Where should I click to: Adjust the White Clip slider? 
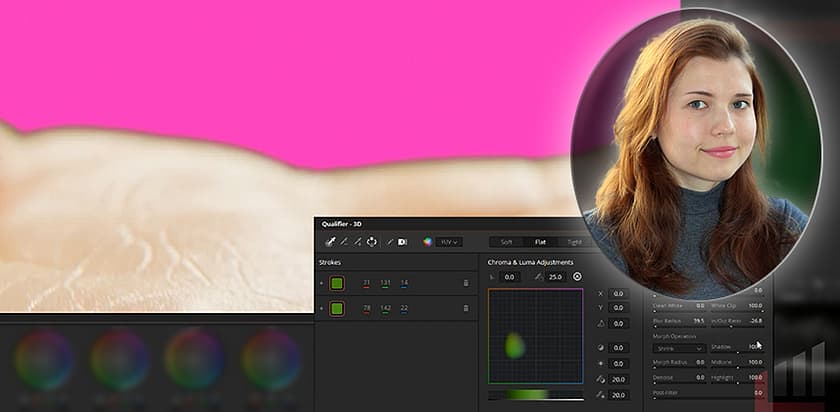737,311
